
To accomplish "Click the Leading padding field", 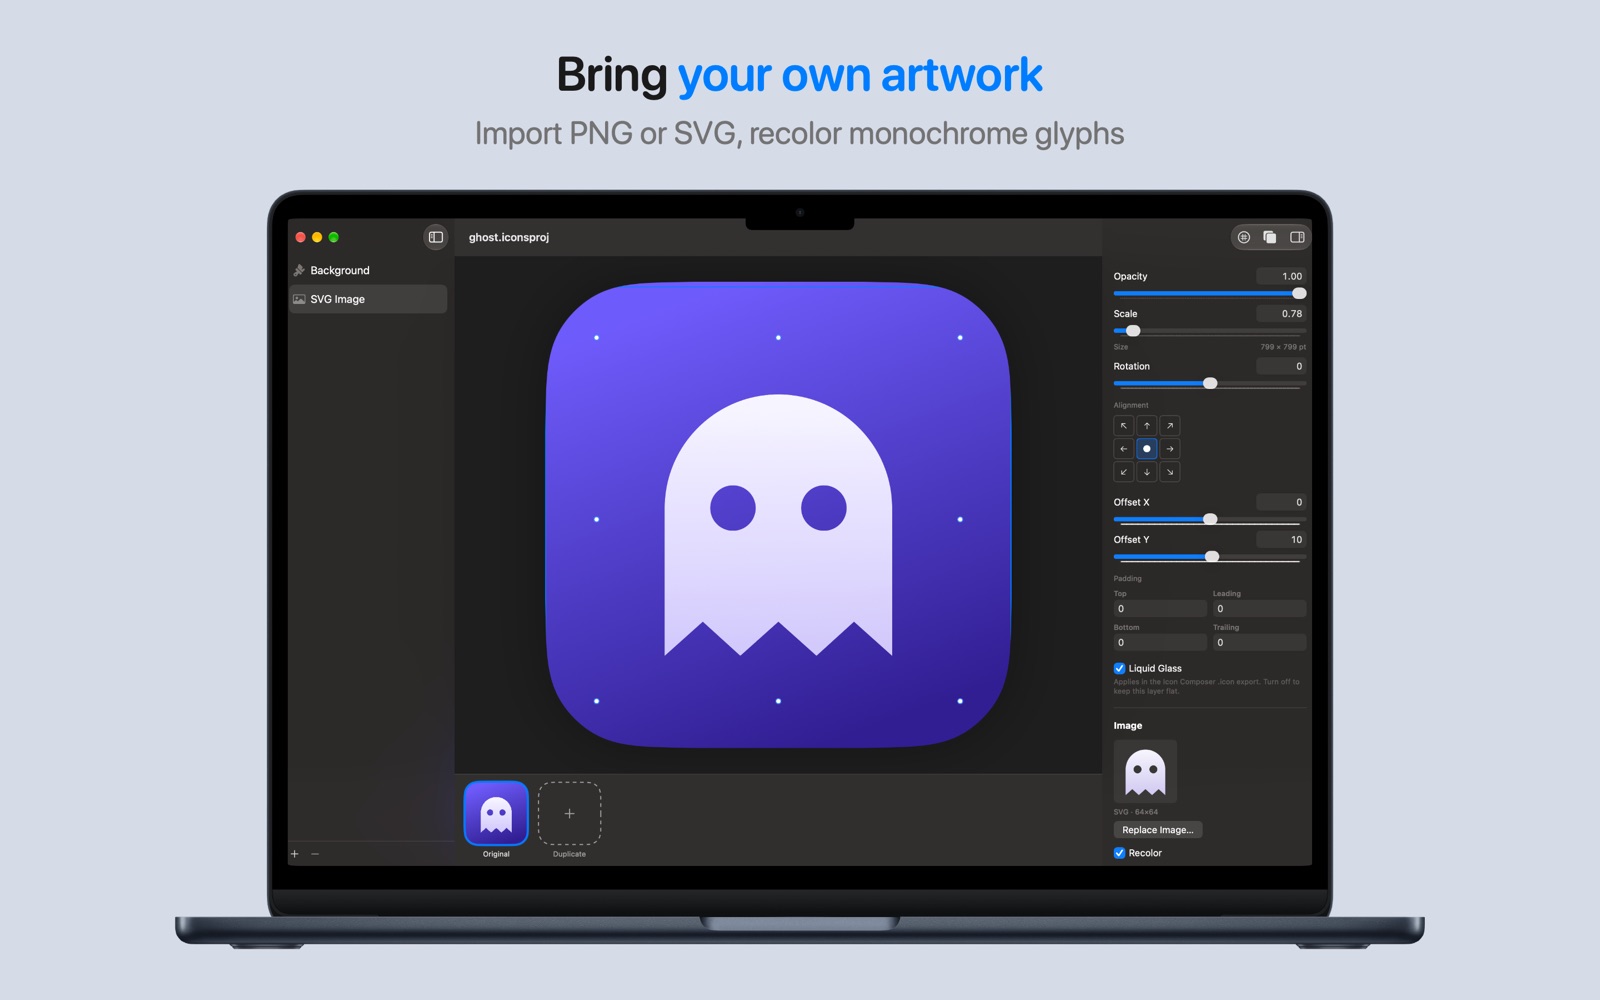I will click(1260, 609).
